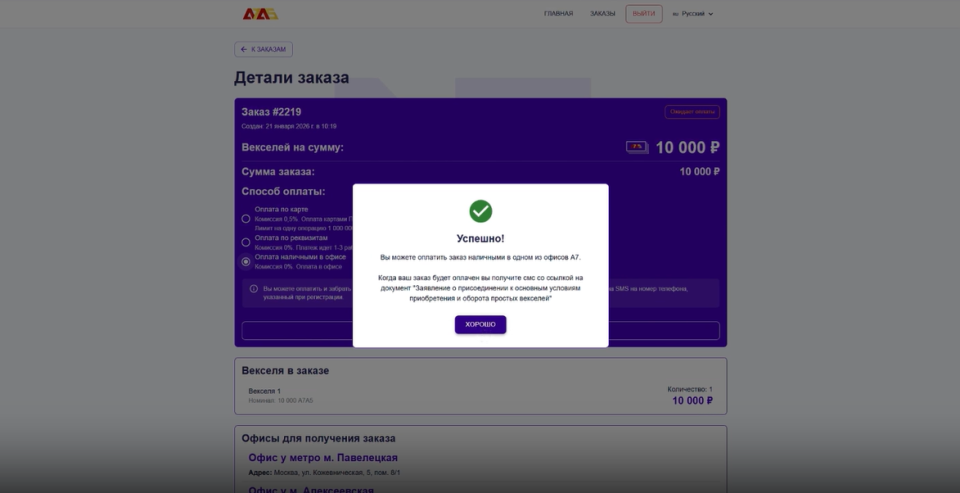Click the A7A5 logo in header

pyautogui.click(x=260, y=13)
